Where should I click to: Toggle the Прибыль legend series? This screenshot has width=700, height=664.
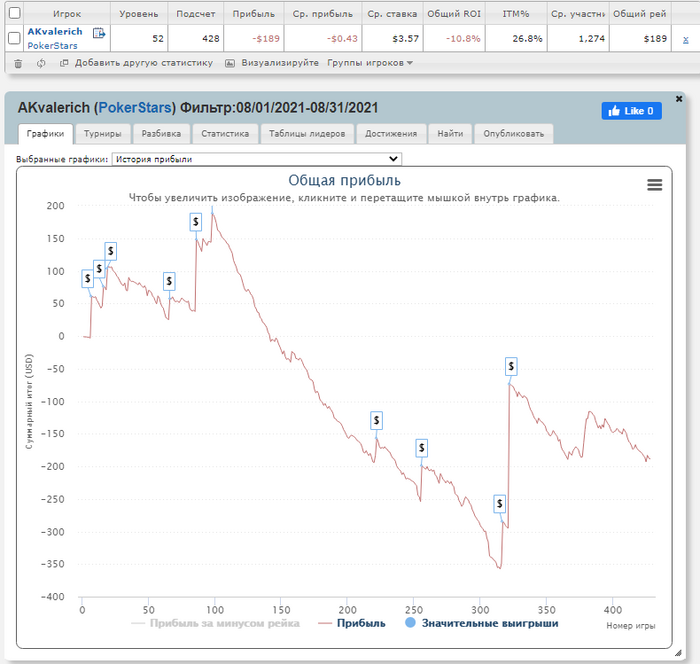pyautogui.click(x=352, y=623)
